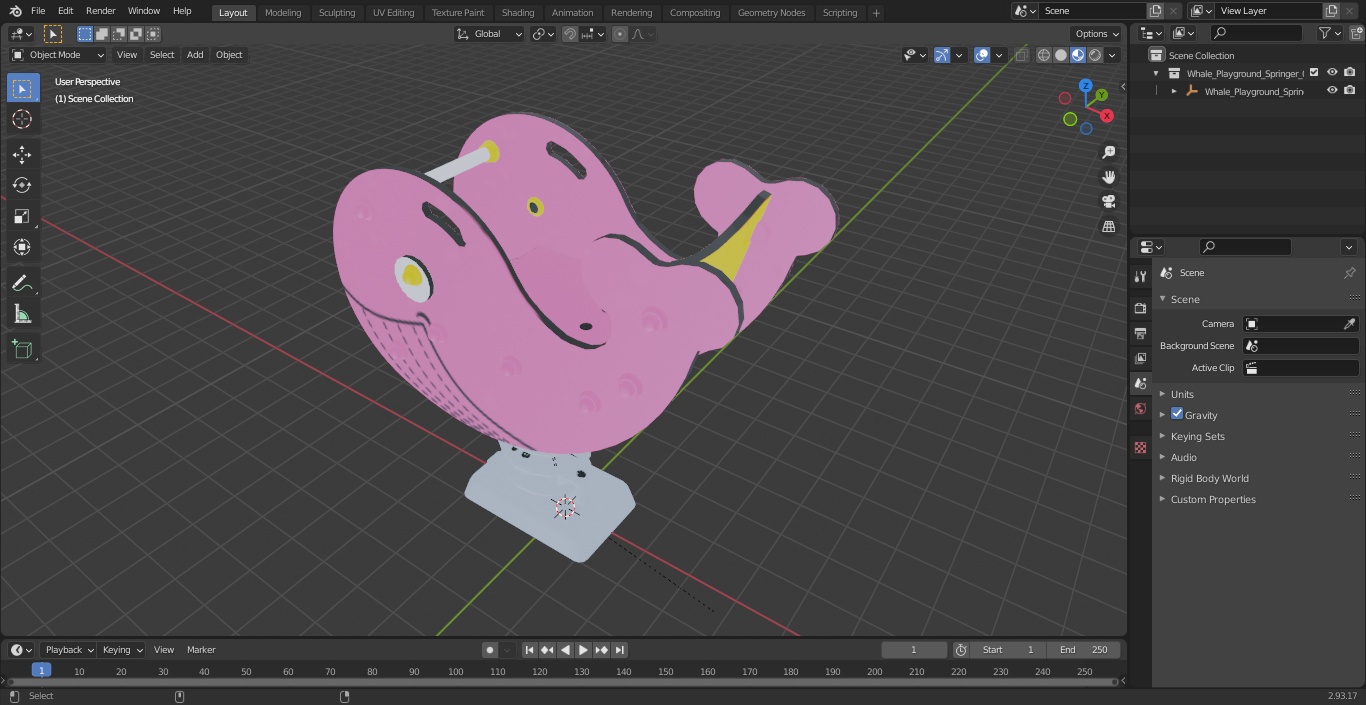Toggle snapping magnet
Image resolution: width=1366 pixels, height=705 pixels.
(570, 34)
